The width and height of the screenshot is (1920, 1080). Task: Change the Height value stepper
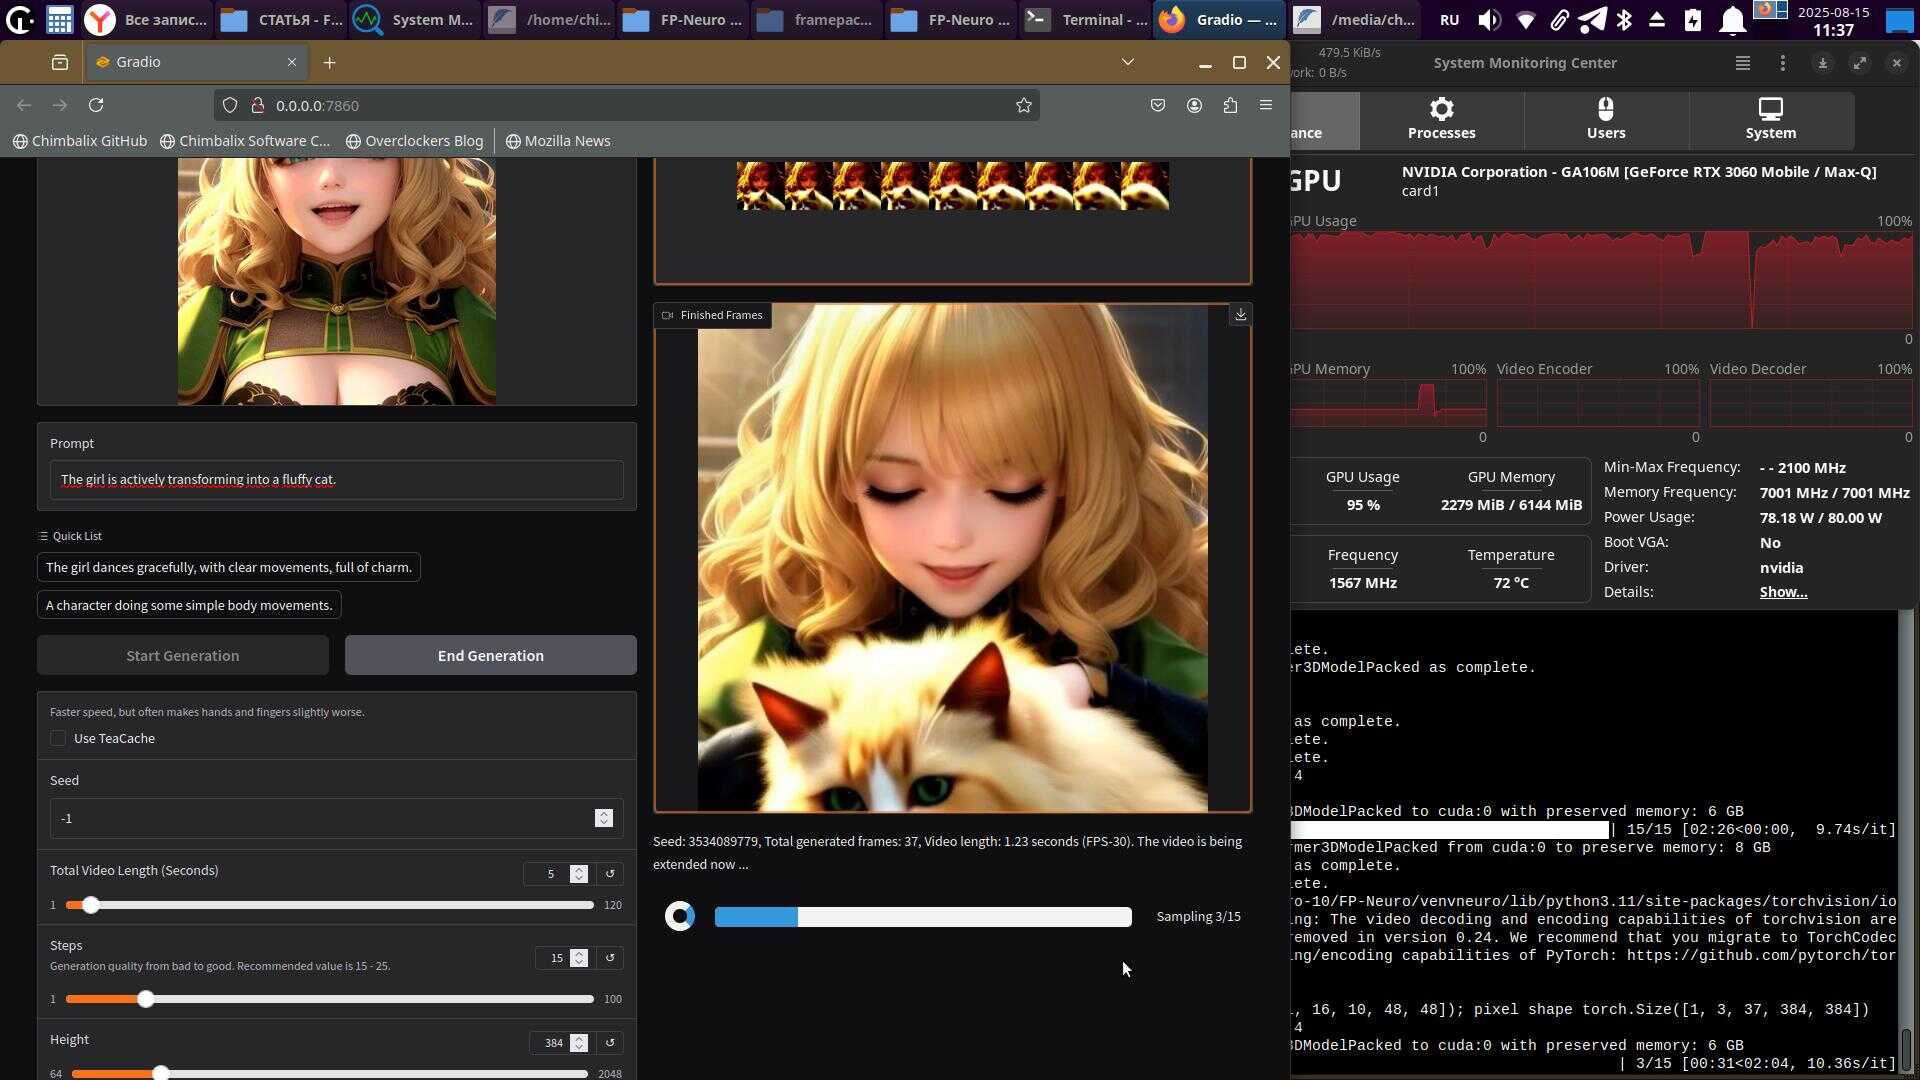pyautogui.click(x=579, y=1043)
